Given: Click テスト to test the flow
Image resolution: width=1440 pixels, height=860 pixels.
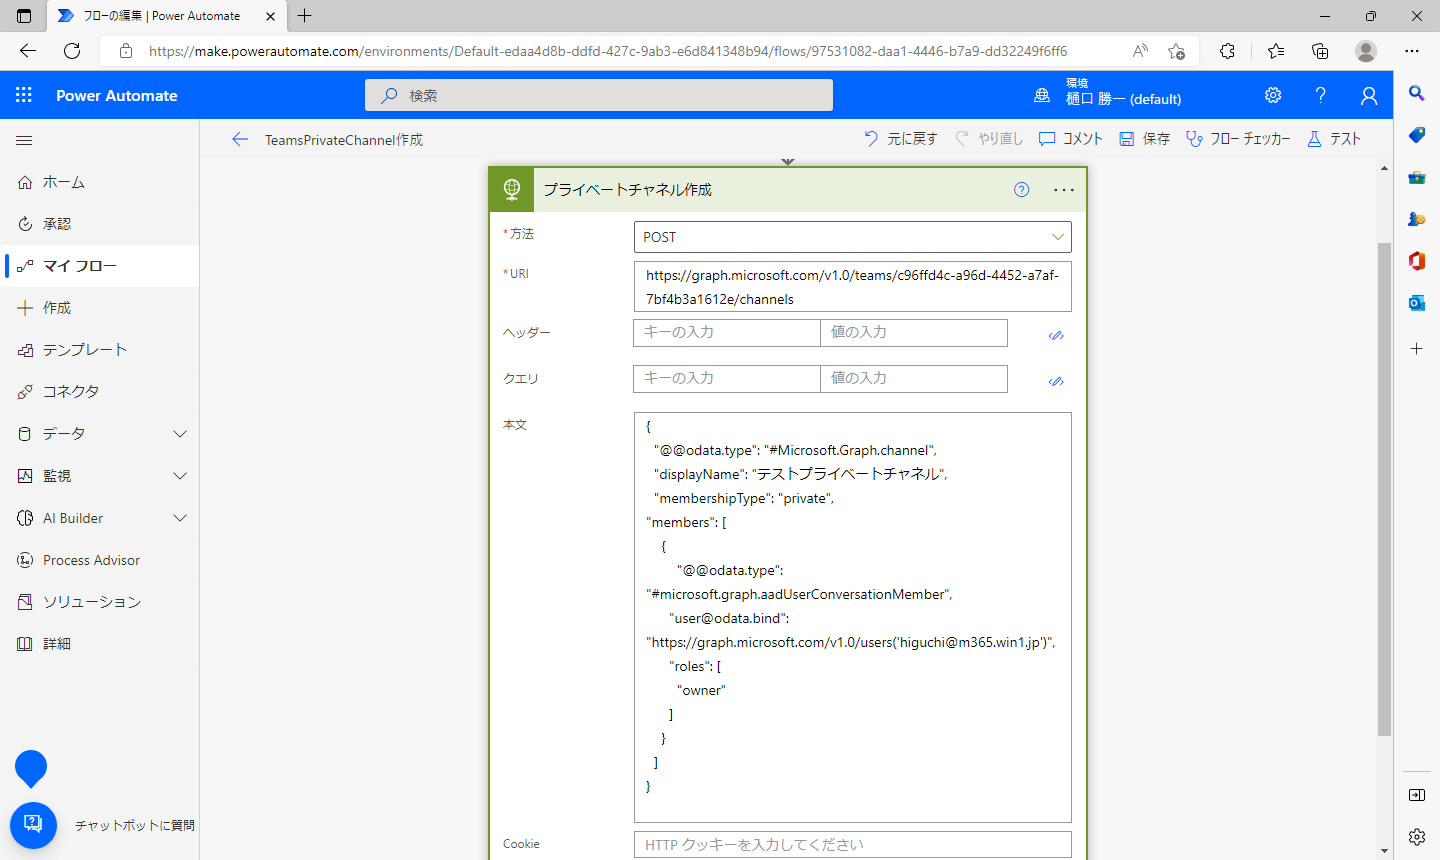Looking at the screenshot, I should point(1334,139).
